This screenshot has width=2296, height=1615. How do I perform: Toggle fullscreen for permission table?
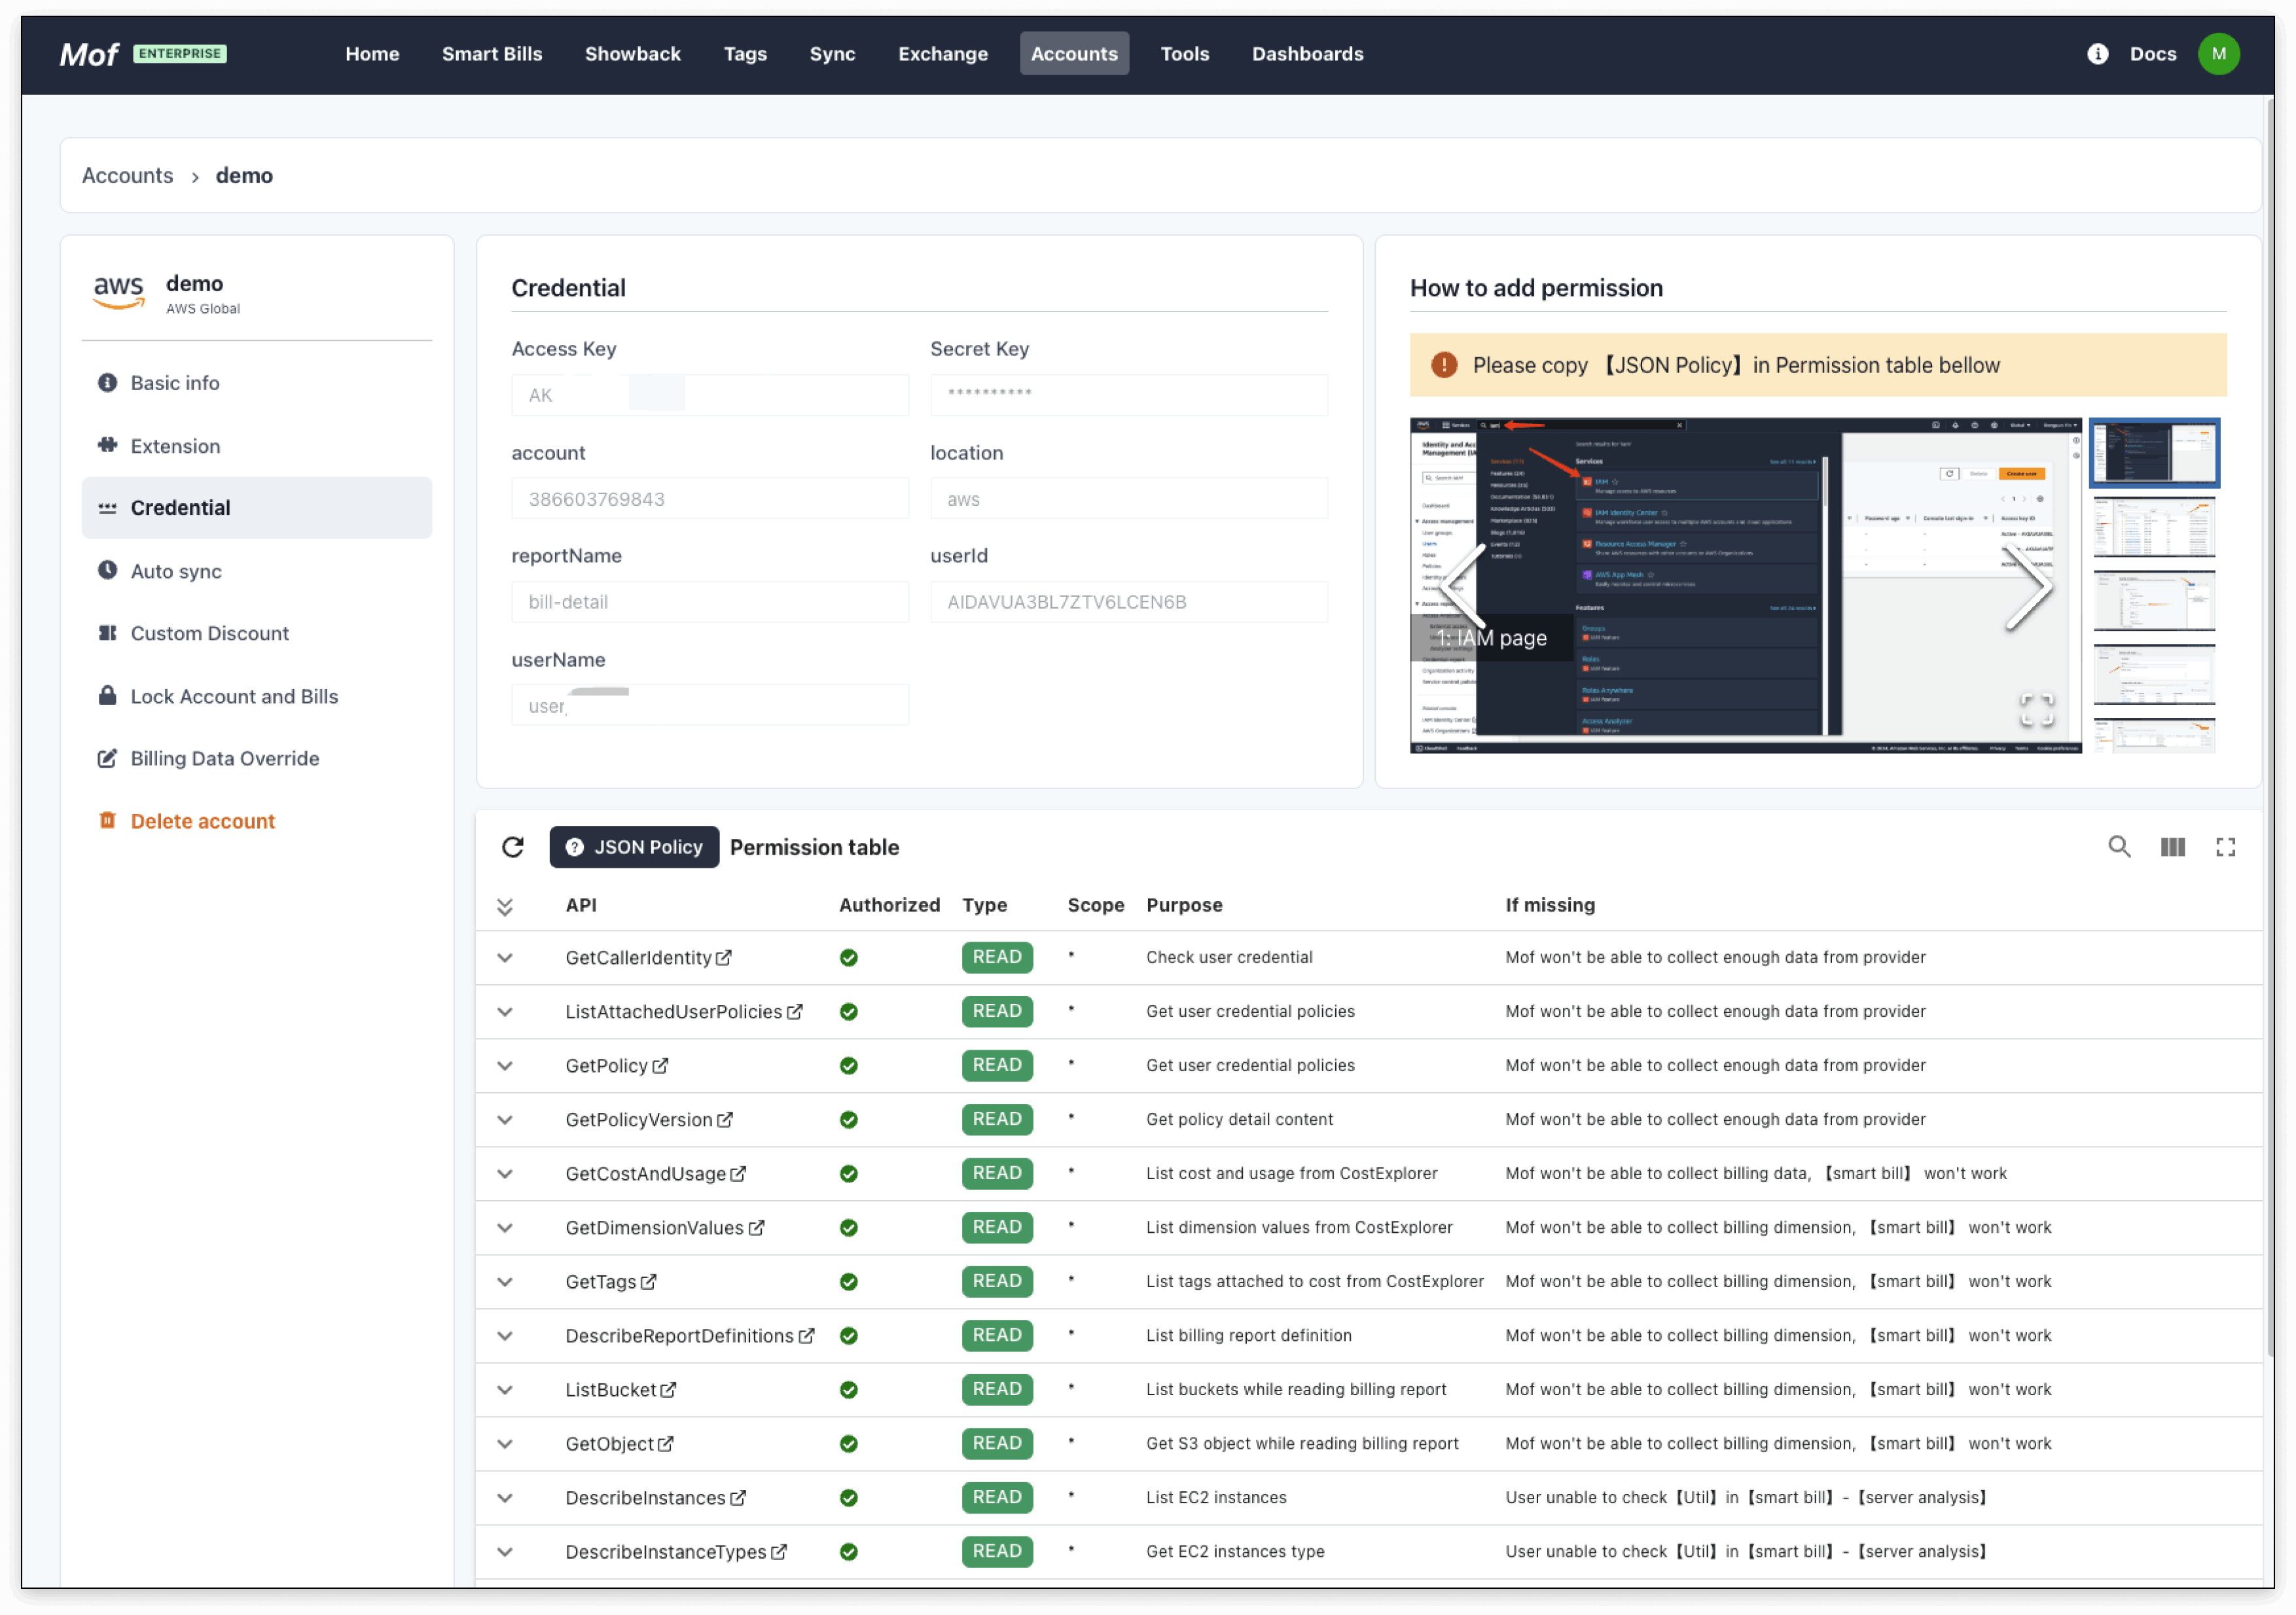tap(2225, 848)
